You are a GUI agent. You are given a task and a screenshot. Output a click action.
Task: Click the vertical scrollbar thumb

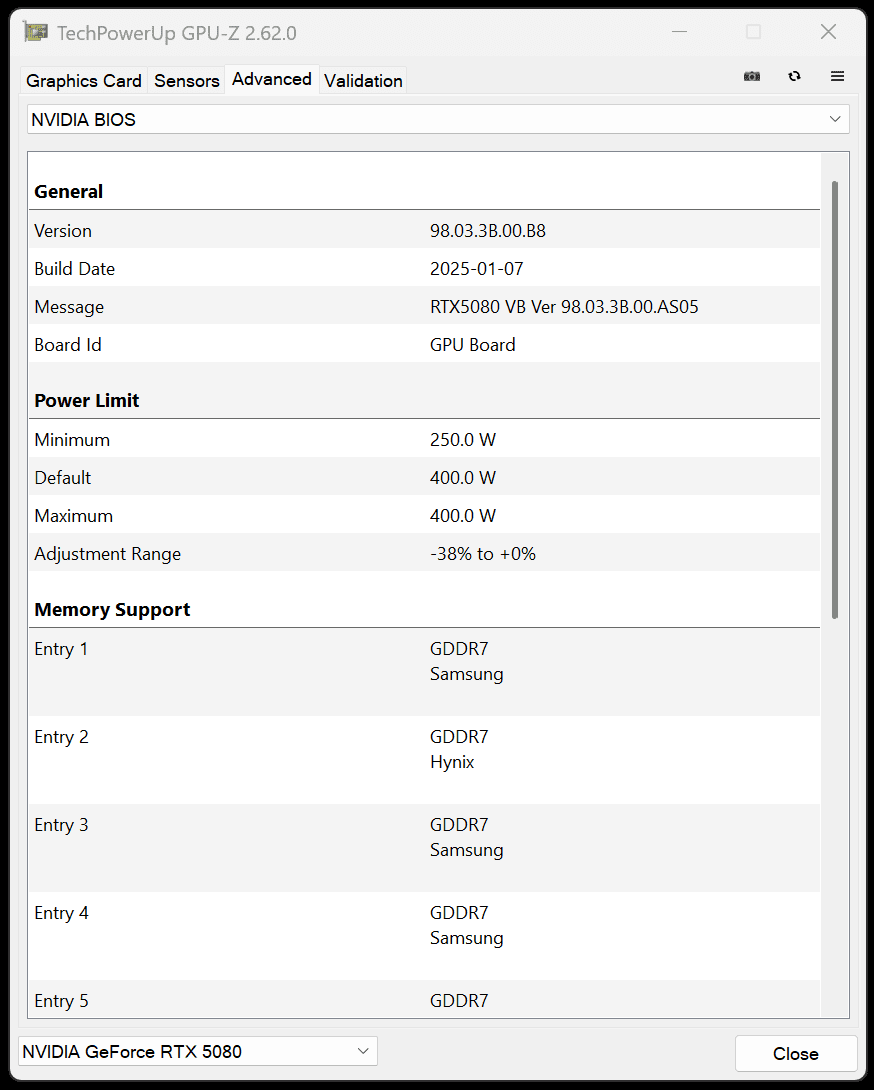[834, 400]
